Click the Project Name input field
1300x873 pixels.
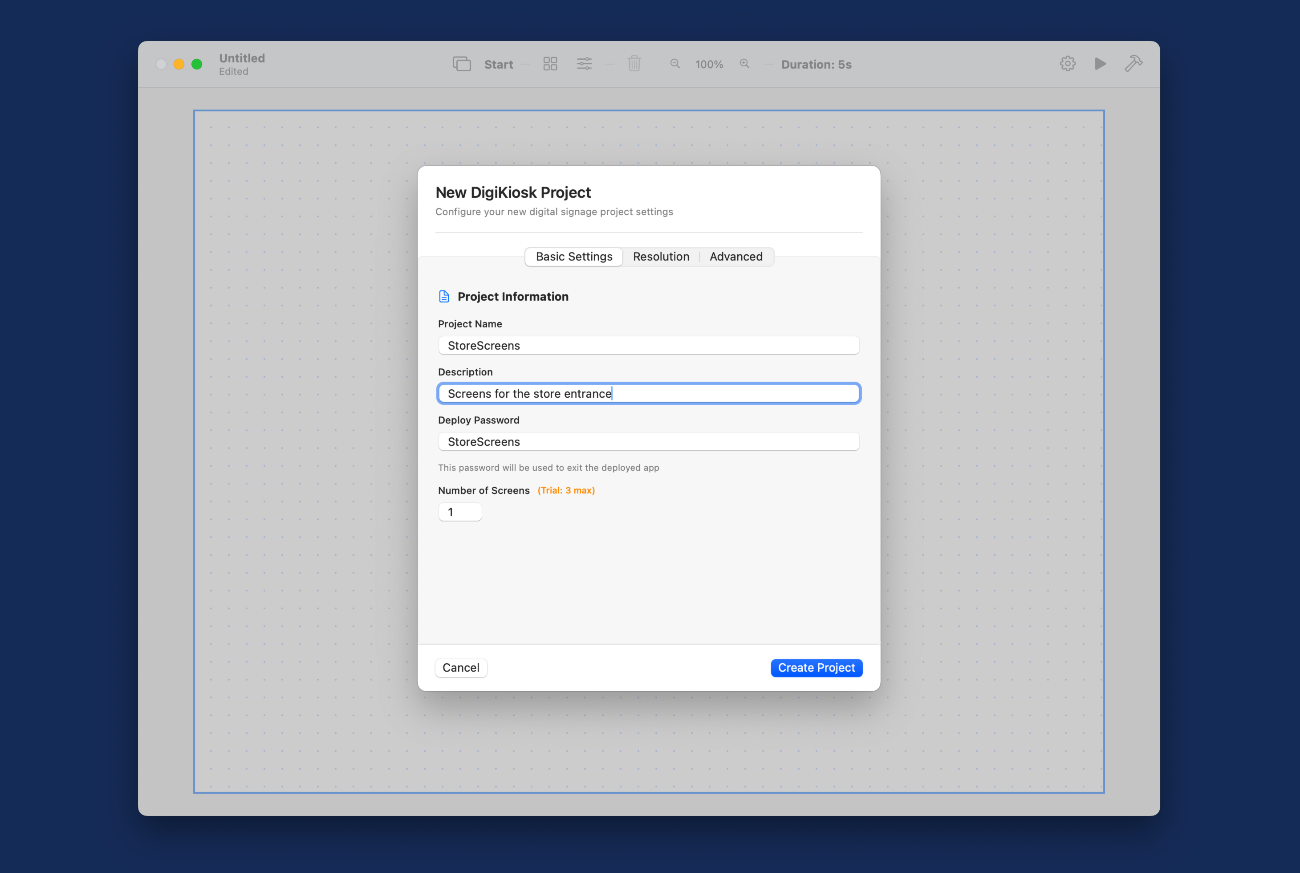tap(649, 345)
